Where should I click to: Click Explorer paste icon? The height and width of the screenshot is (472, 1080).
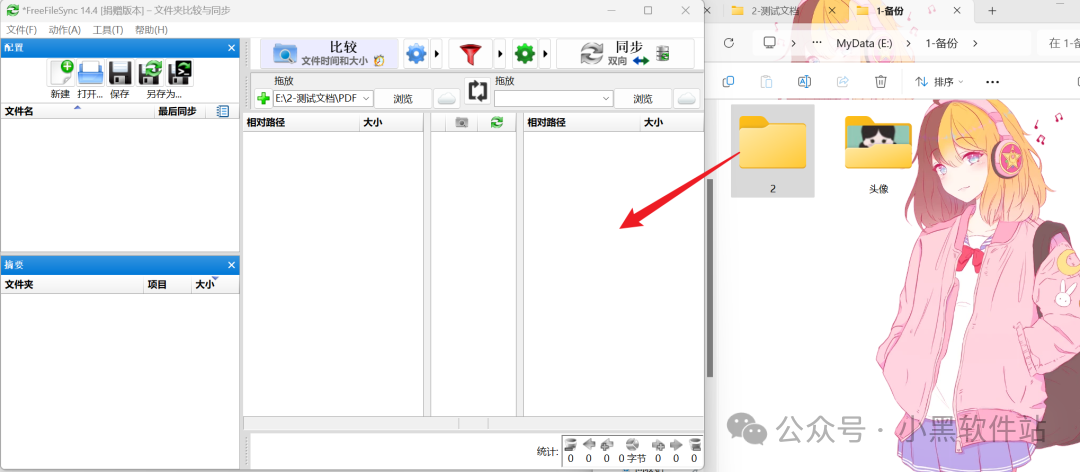pyautogui.click(x=766, y=81)
